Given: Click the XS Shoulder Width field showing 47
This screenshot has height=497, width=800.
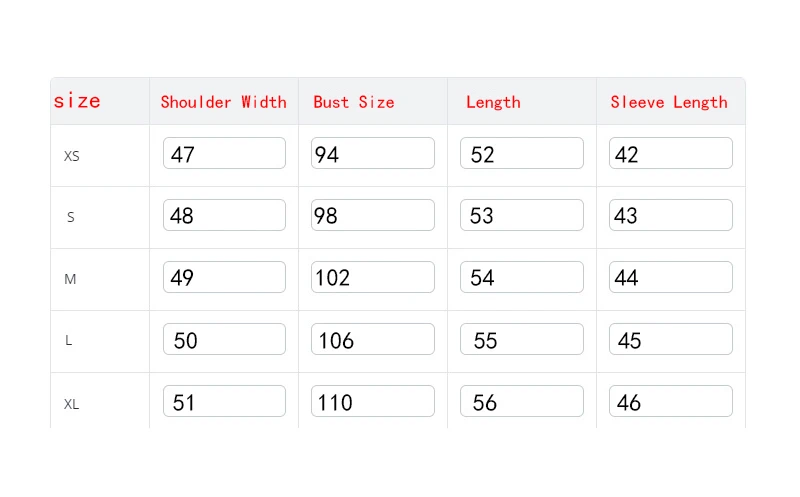Looking at the screenshot, I should coord(224,153).
